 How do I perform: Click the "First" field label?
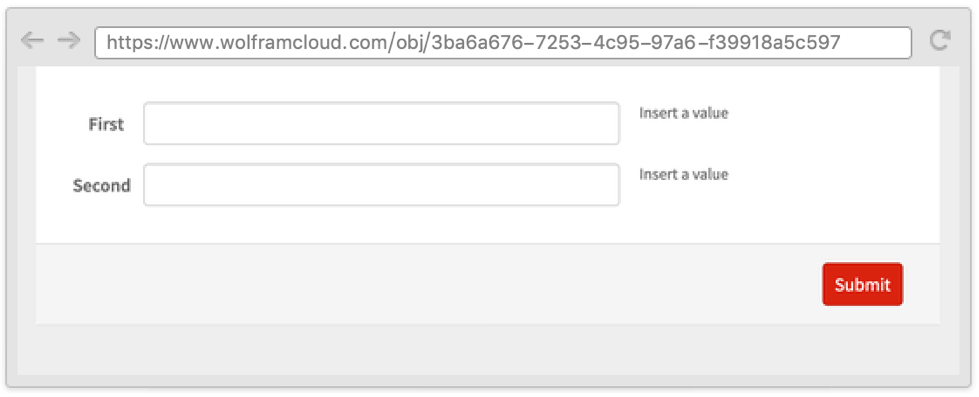click(106, 124)
